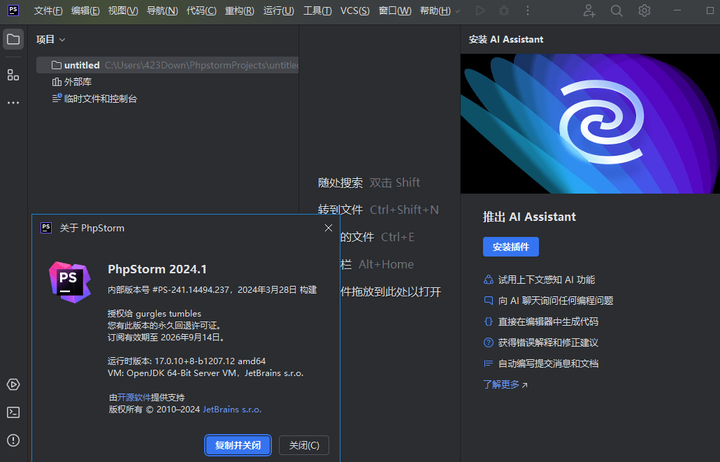Click the AI Assistant spiral banner image
The width and height of the screenshot is (720, 462).
pos(590,124)
